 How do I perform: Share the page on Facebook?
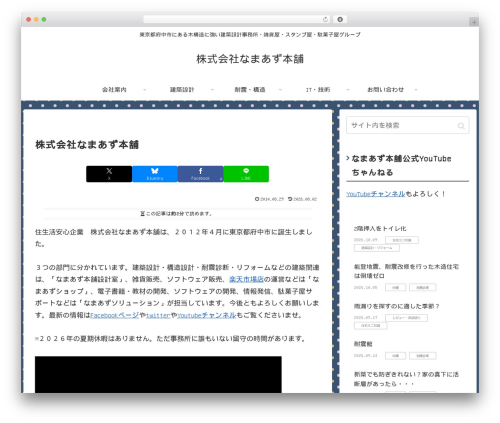tap(200, 174)
